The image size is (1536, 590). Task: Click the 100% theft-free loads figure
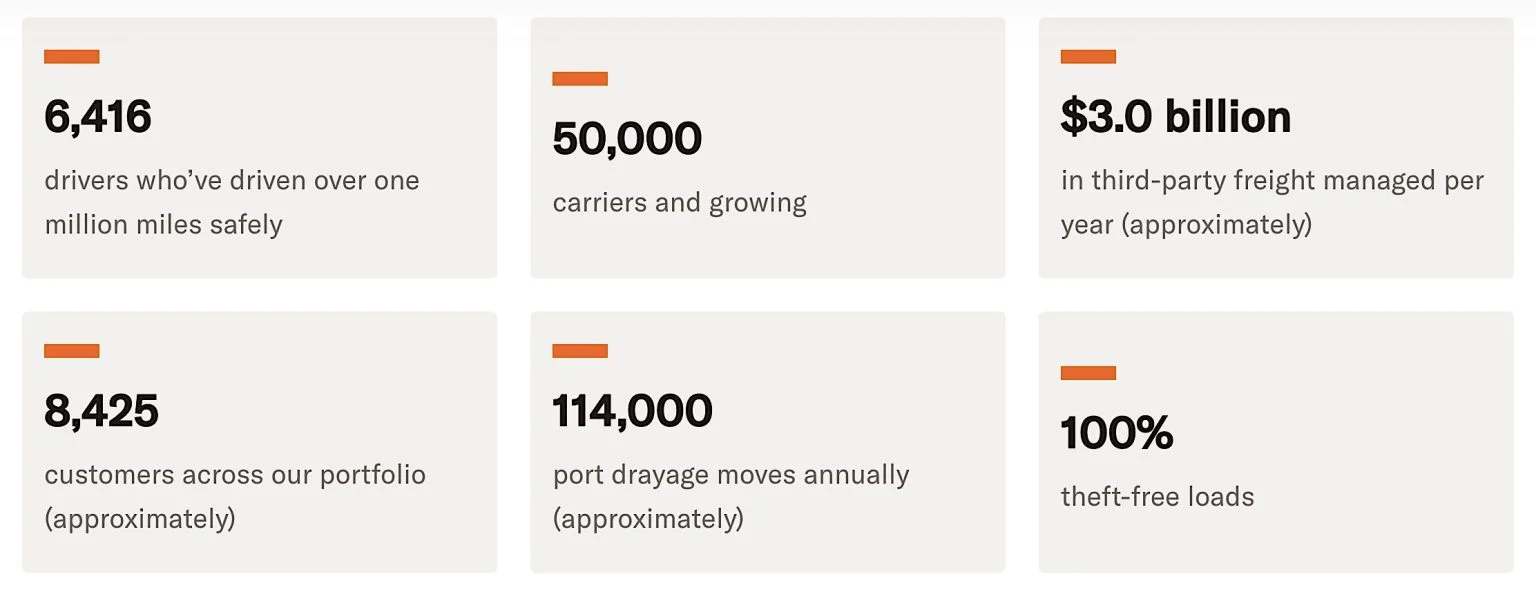(x=1117, y=433)
